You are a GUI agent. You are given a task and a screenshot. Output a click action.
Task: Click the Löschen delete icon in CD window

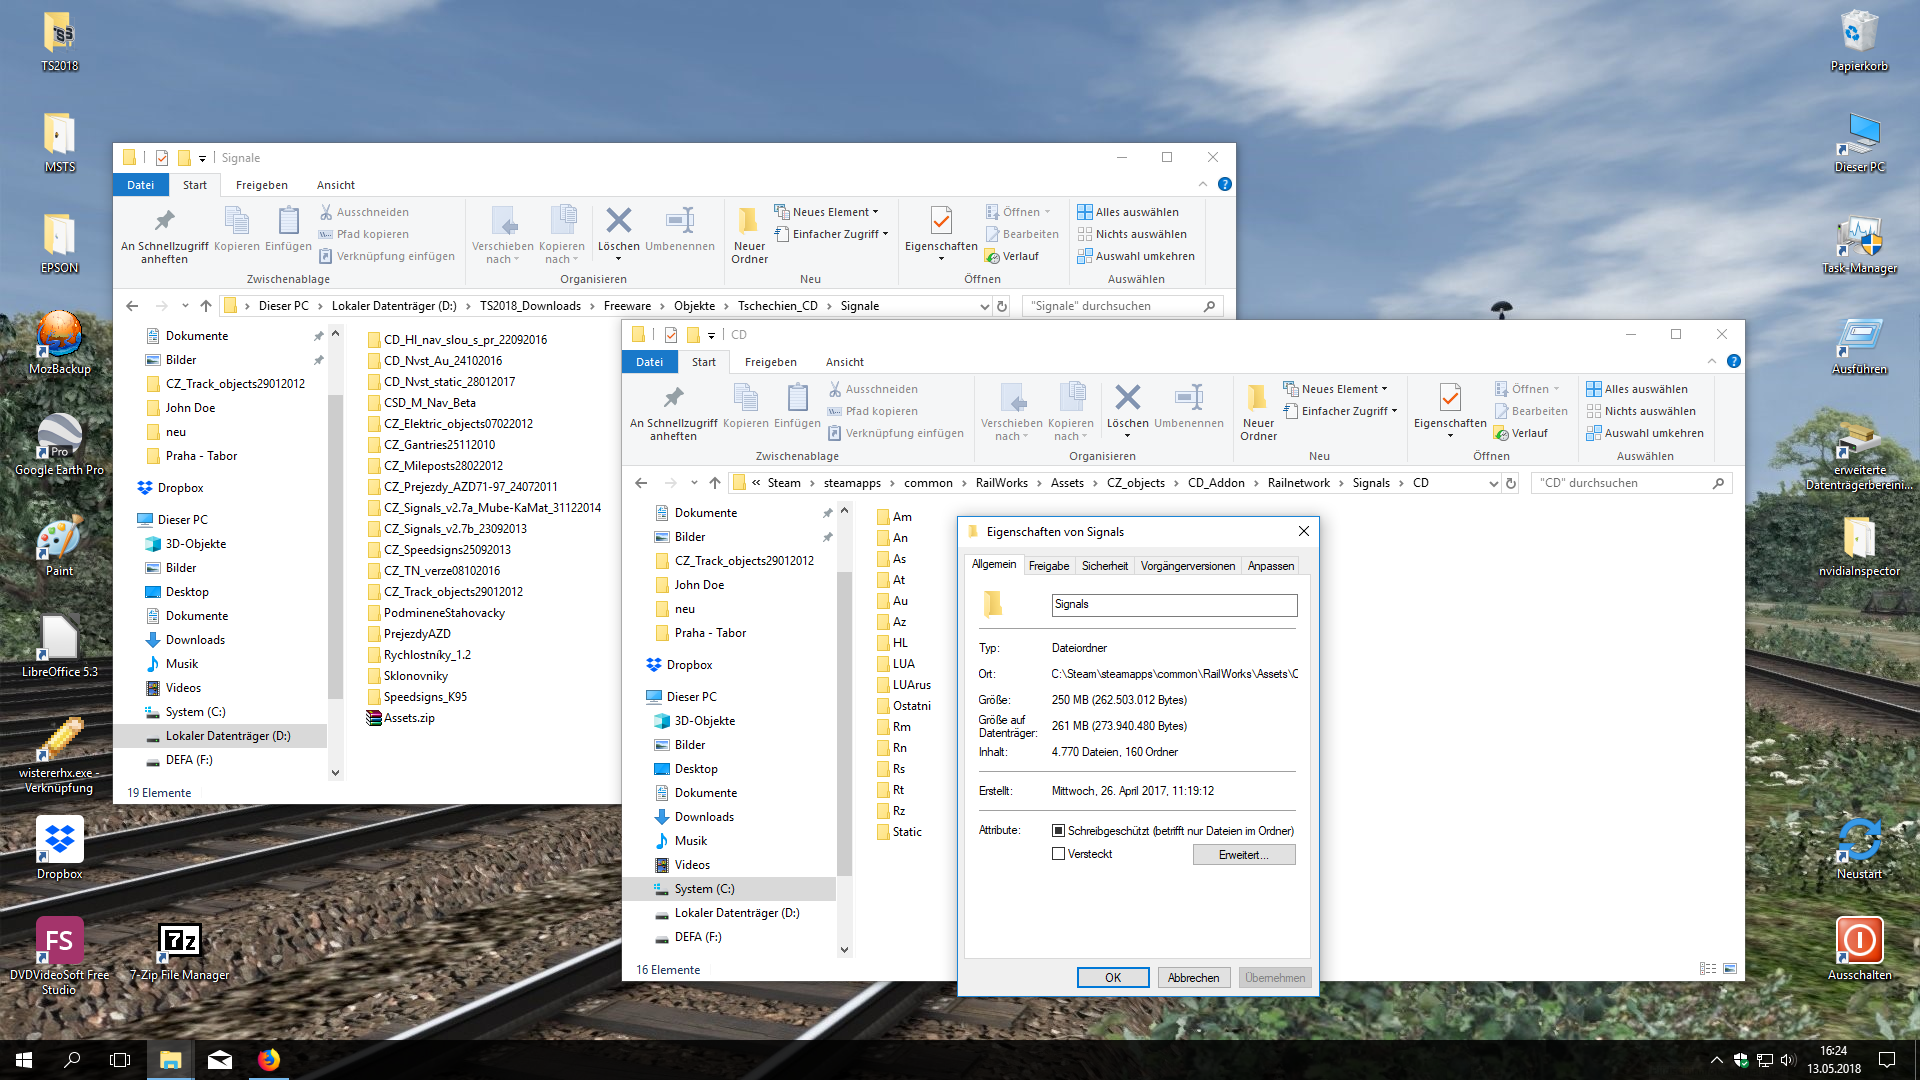pyautogui.click(x=1127, y=399)
